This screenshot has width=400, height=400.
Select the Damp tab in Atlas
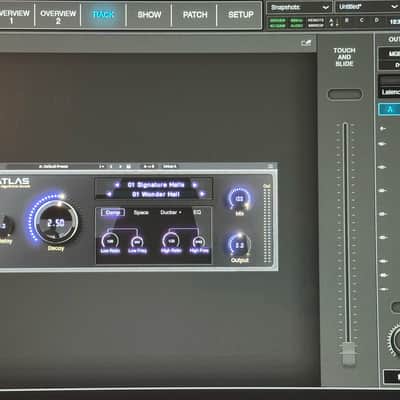pos(113,212)
